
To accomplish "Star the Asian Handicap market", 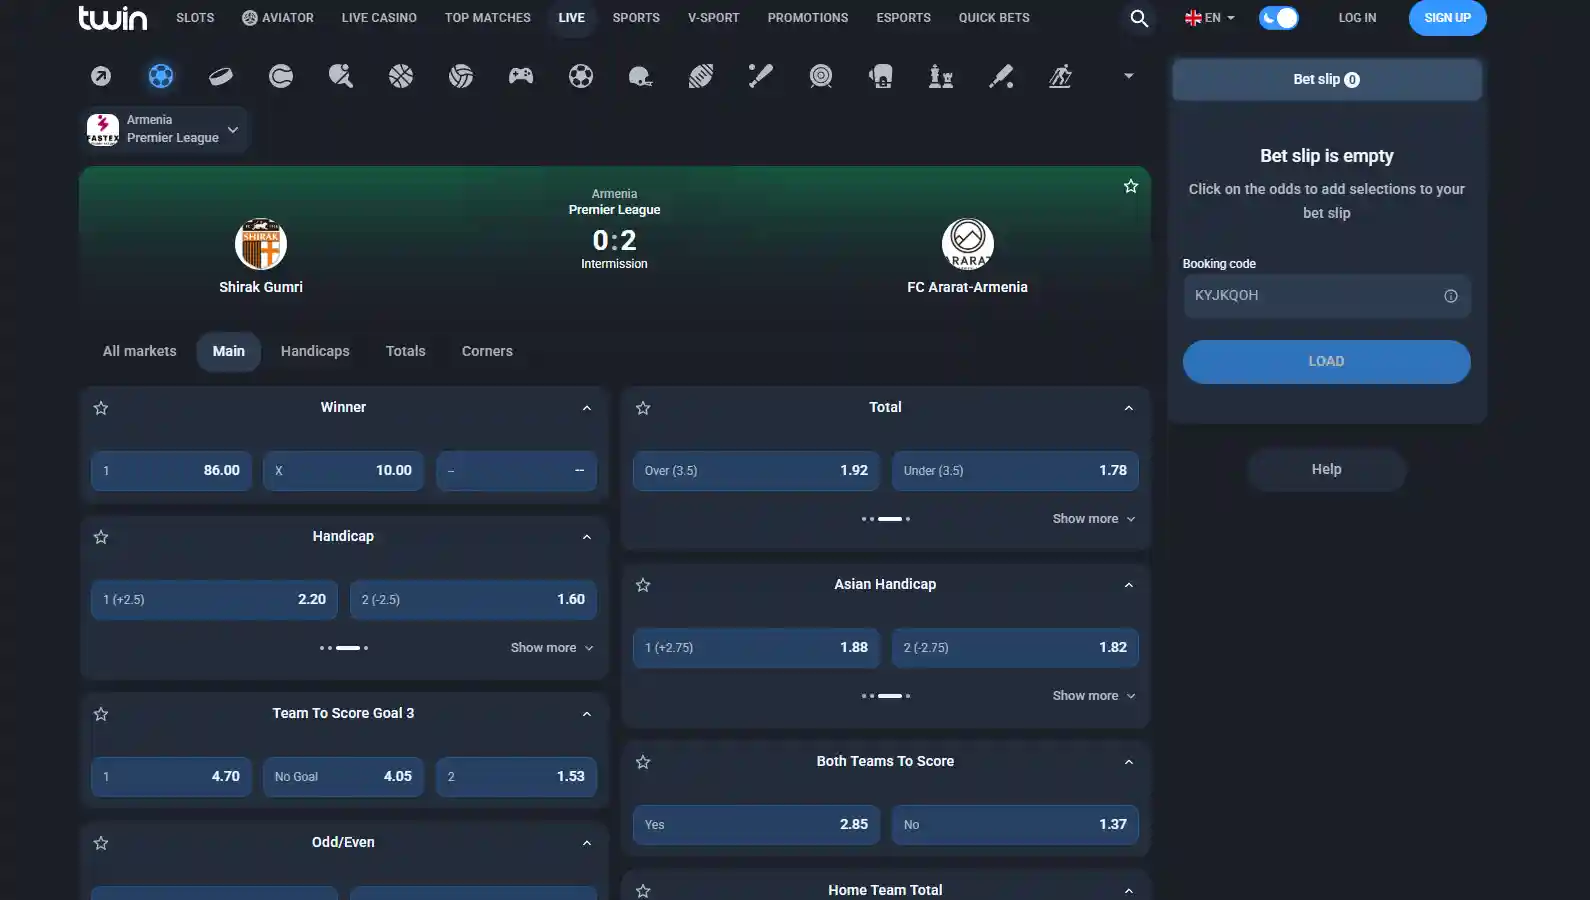I will [643, 585].
